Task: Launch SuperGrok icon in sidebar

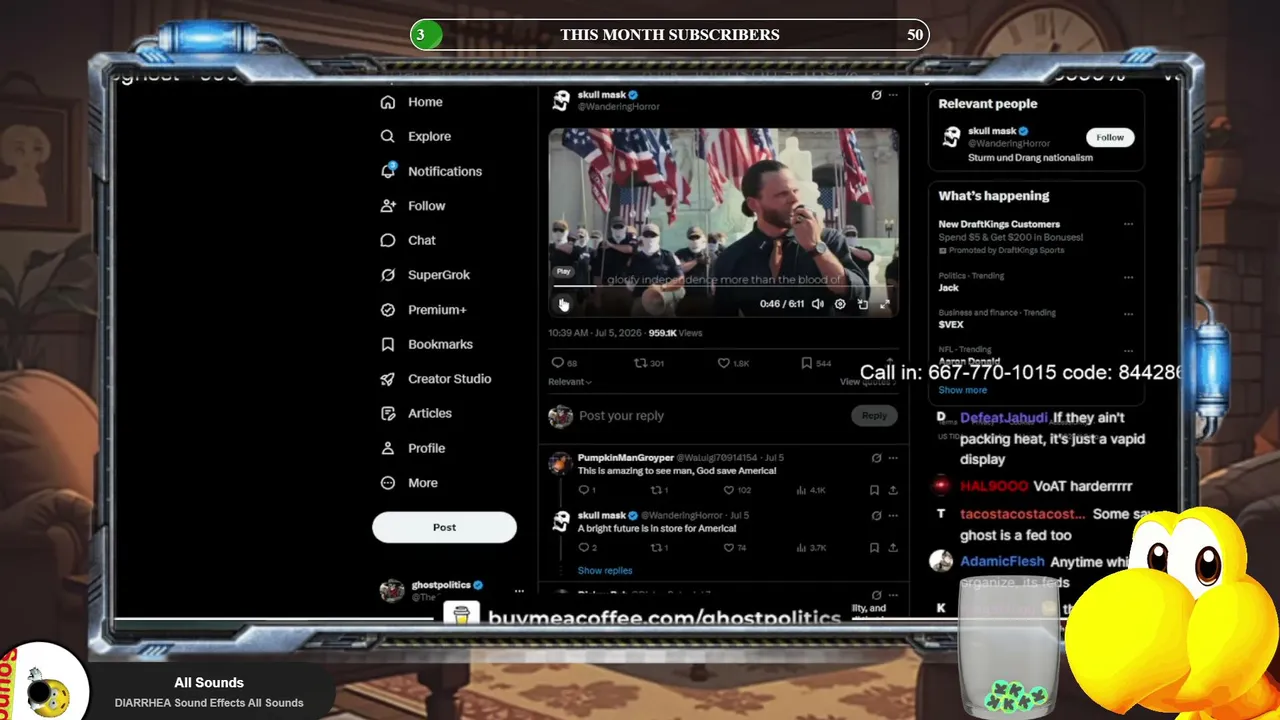Action: (388, 275)
